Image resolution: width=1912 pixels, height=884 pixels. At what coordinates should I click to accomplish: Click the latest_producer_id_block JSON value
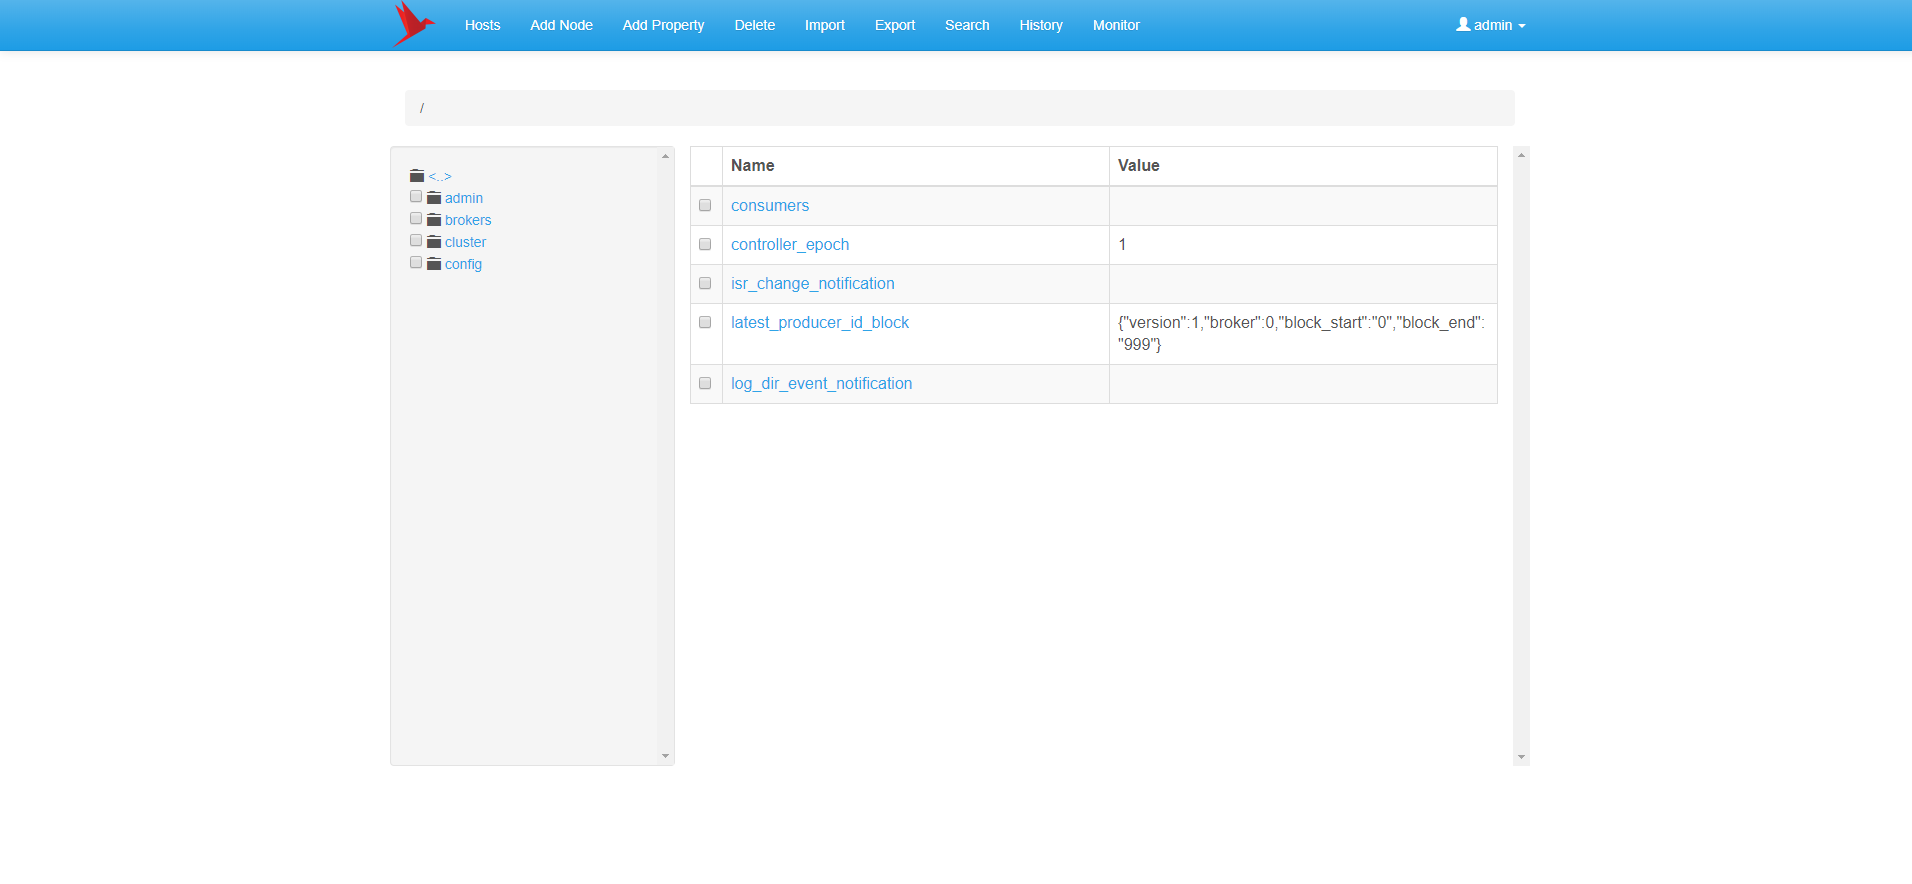(1301, 333)
